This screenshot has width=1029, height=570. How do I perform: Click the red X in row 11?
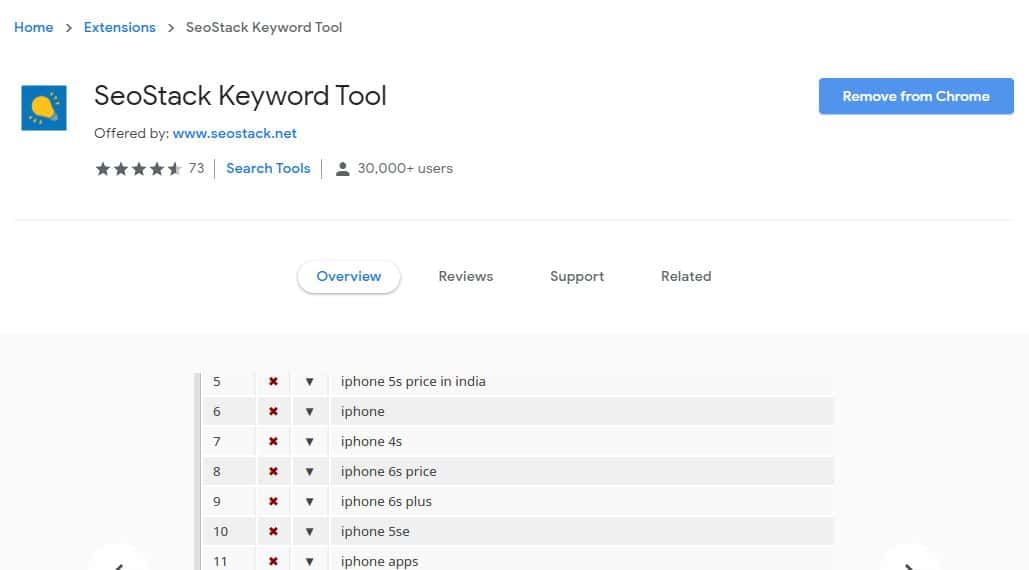tap(273, 561)
